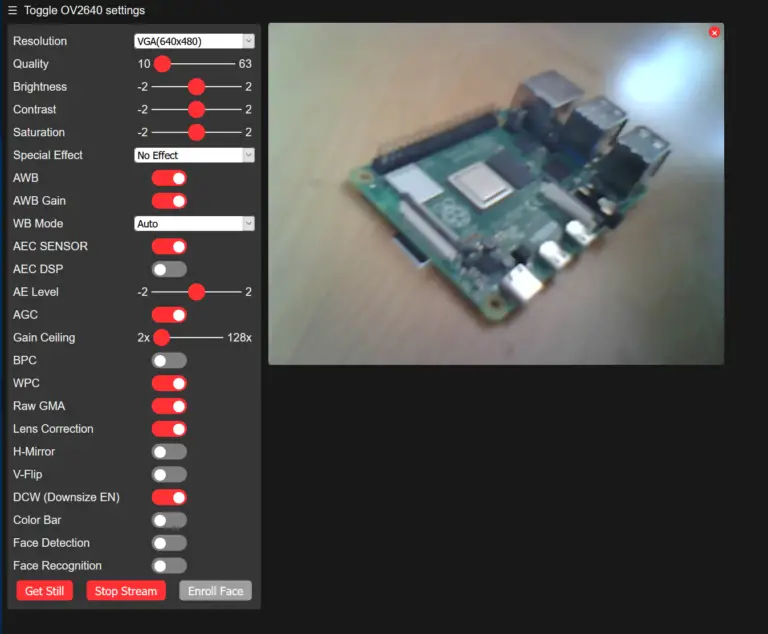Adjust the Saturation slider

196,132
